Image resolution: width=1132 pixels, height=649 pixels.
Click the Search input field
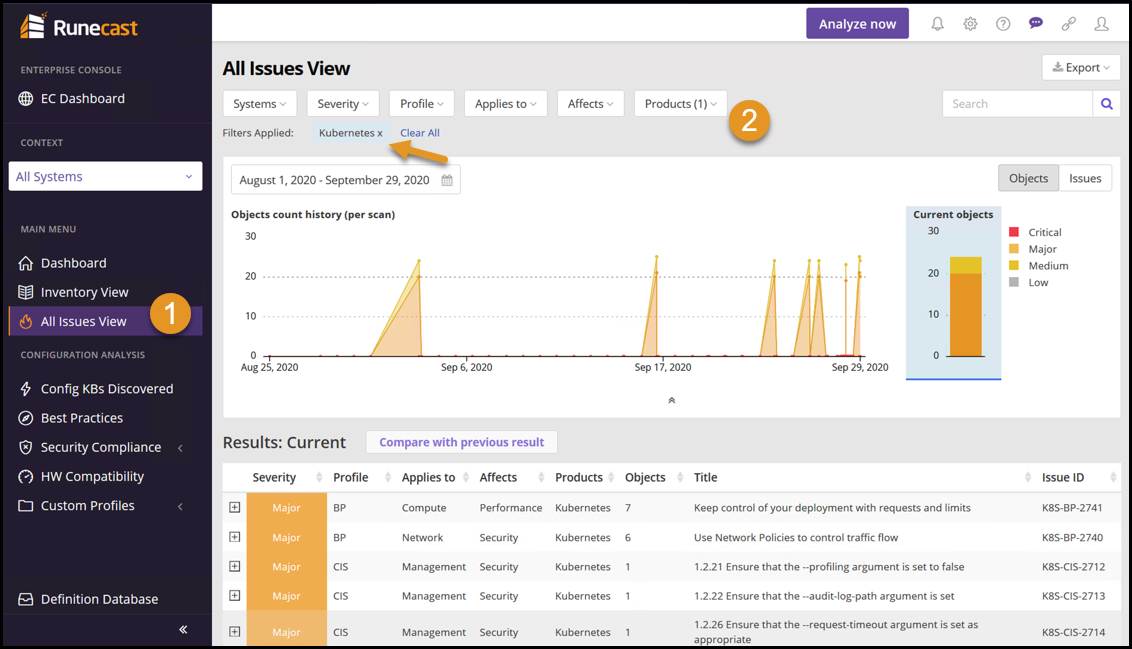click(x=1017, y=104)
